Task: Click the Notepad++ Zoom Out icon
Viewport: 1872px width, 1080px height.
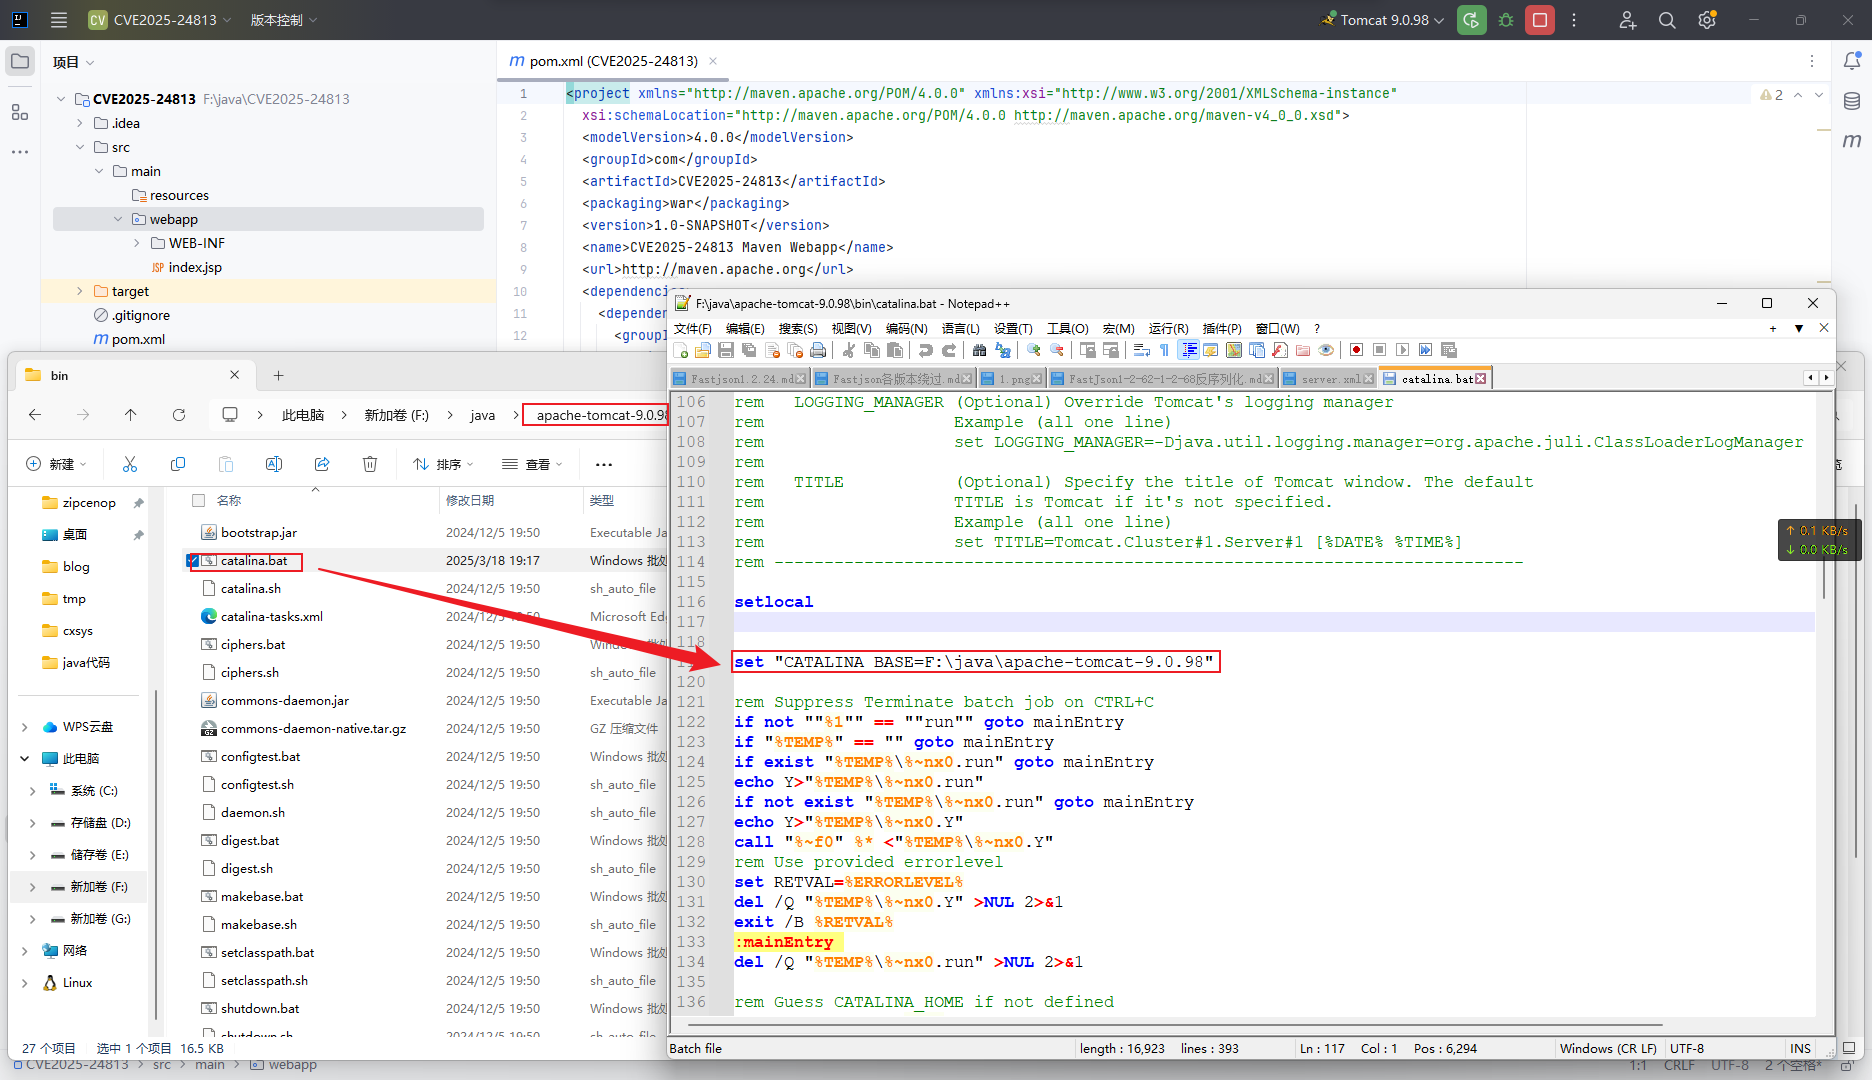Action: click(x=1056, y=350)
